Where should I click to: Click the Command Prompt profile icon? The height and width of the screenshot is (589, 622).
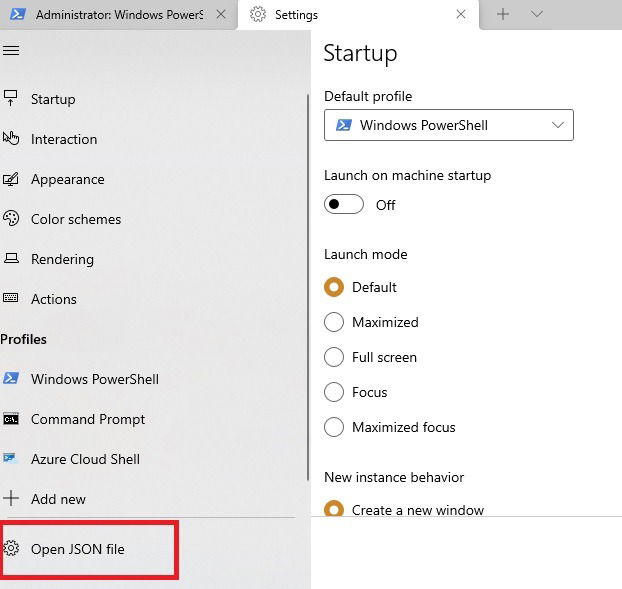pos(11,419)
